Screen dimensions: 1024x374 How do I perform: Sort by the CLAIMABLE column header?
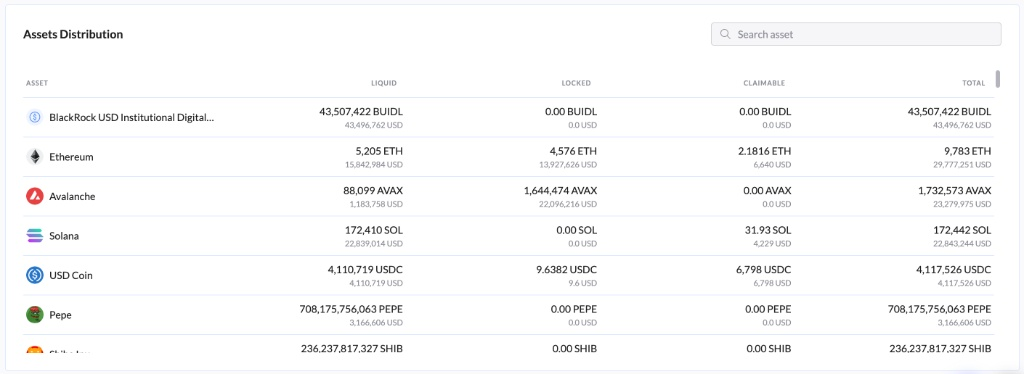pos(764,84)
